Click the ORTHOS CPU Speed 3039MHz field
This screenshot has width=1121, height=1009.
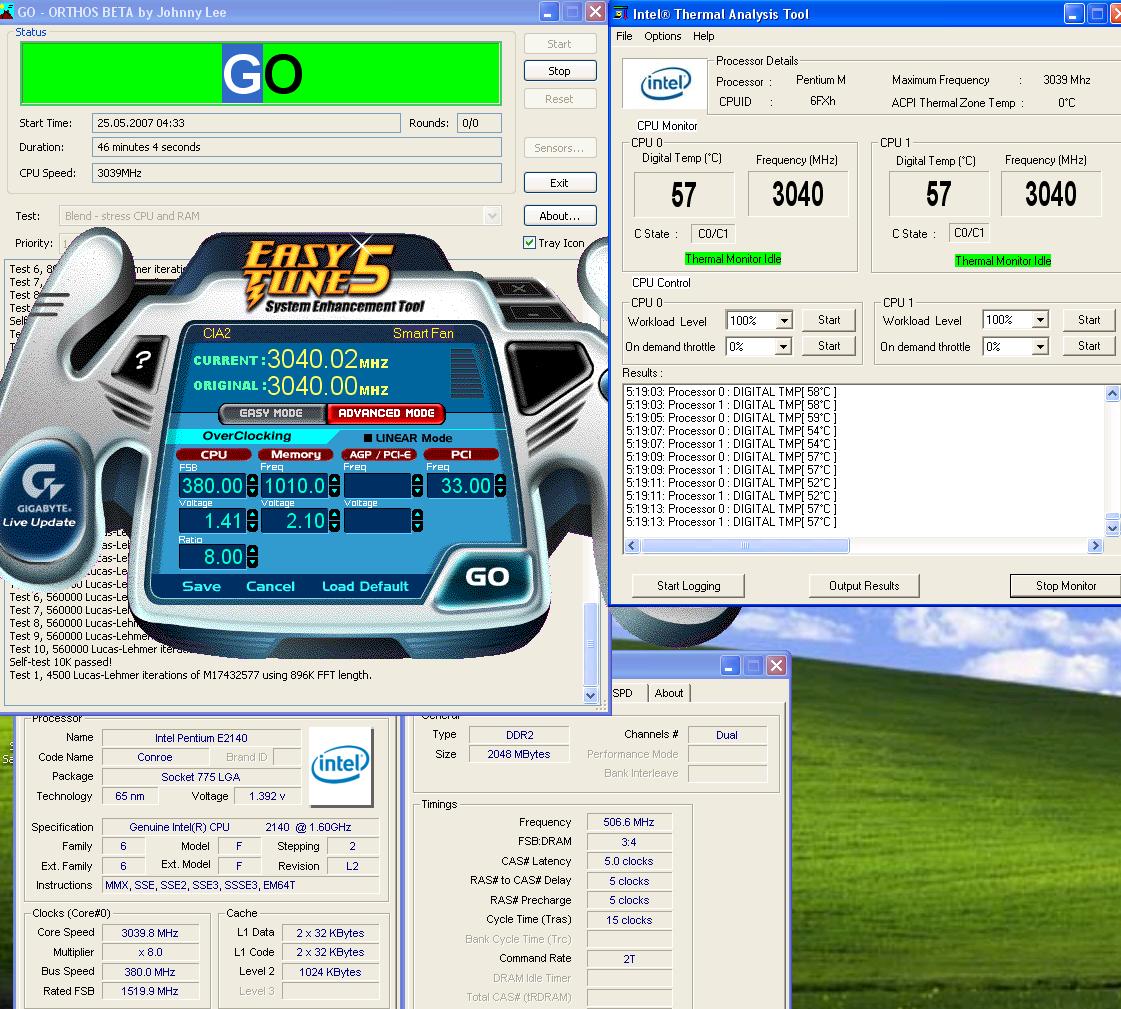pyautogui.click(x=297, y=173)
